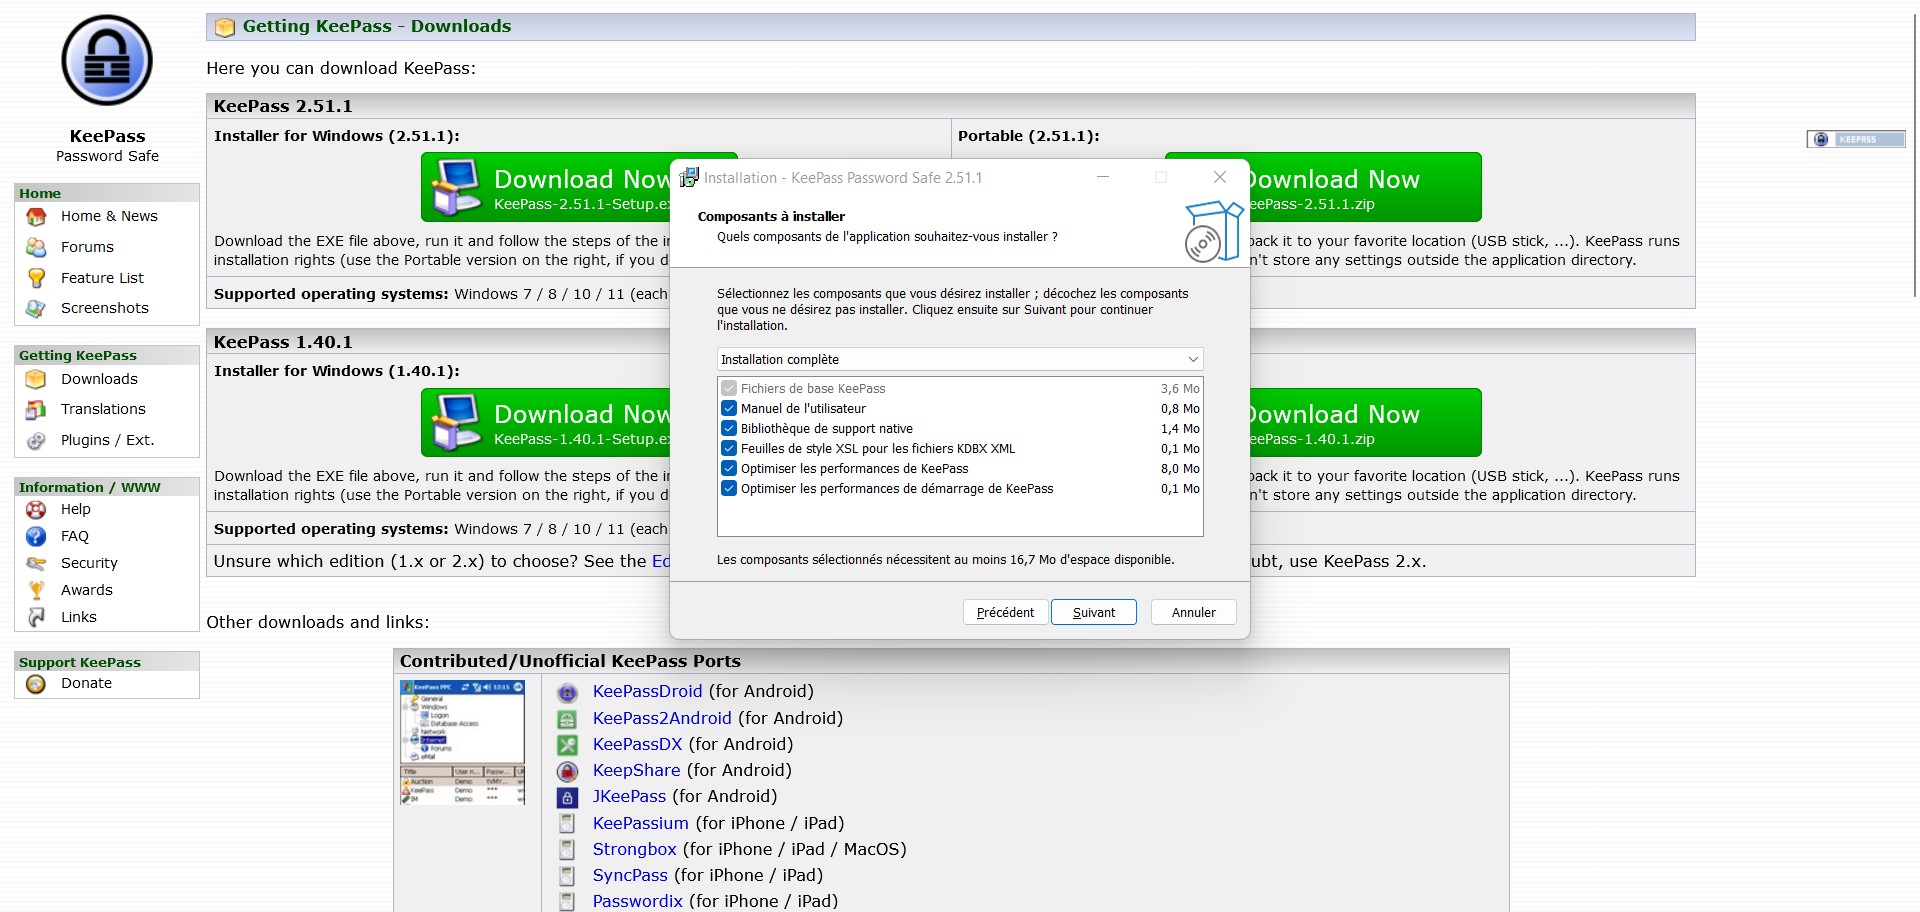Screen dimensions: 1920x912
Task: Go to Translations in the sidebar
Action: [x=103, y=409]
